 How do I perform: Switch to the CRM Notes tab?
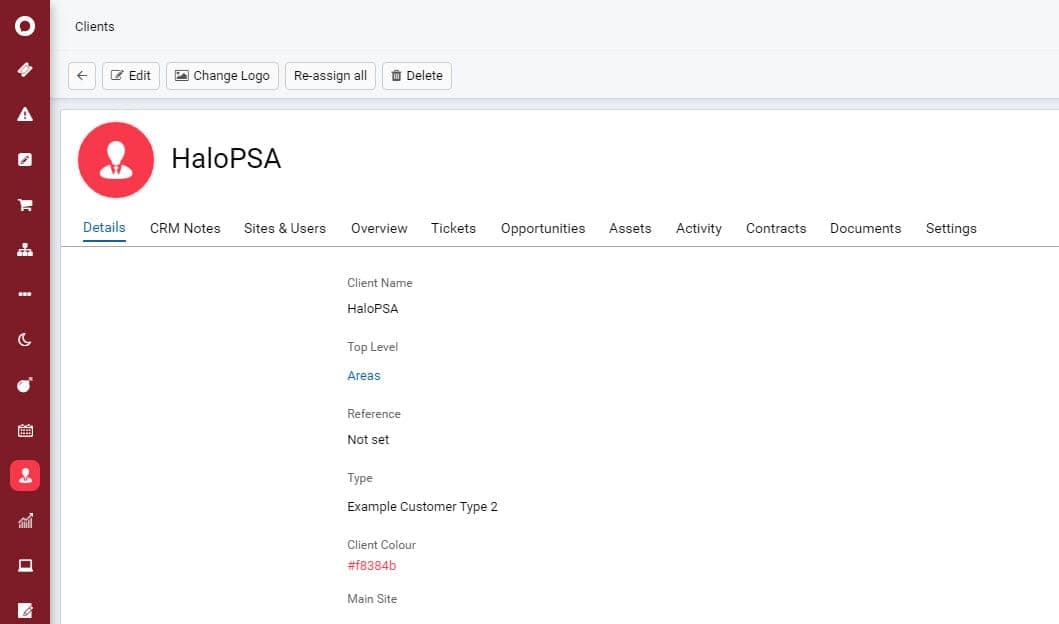coord(185,228)
